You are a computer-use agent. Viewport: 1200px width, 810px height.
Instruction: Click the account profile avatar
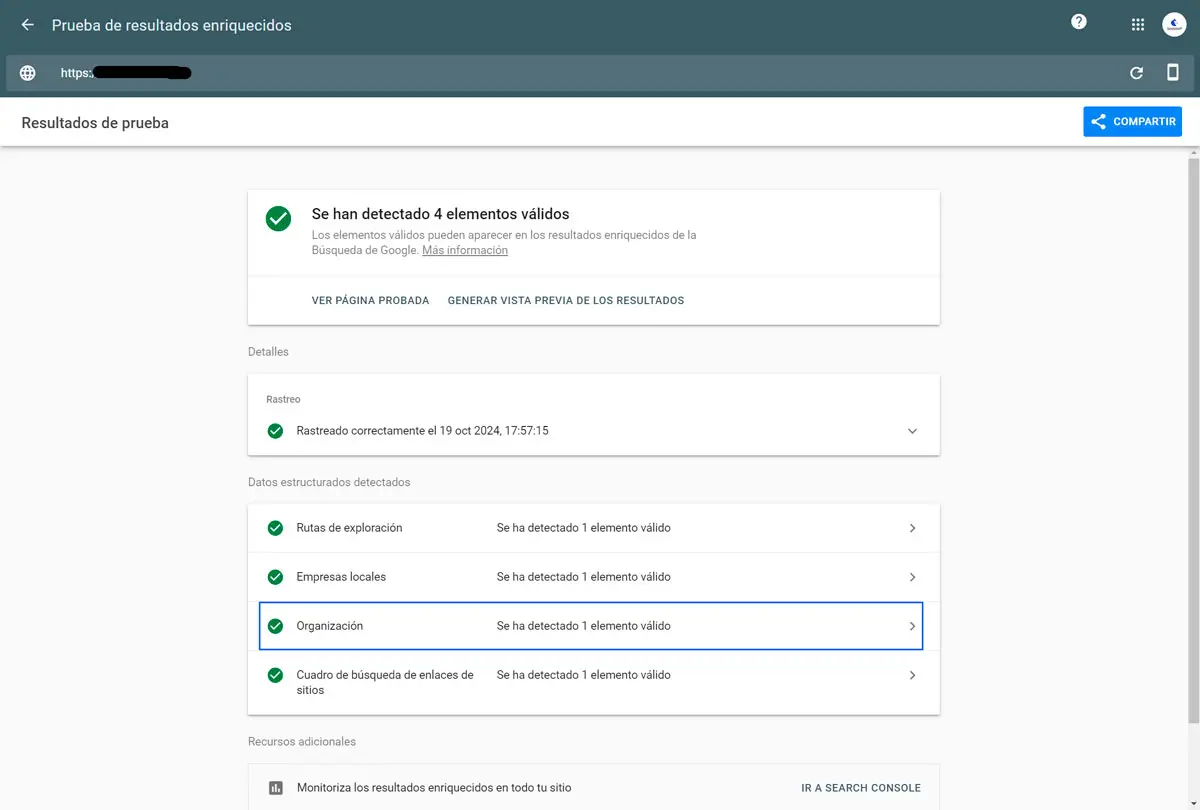click(x=1173, y=25)
